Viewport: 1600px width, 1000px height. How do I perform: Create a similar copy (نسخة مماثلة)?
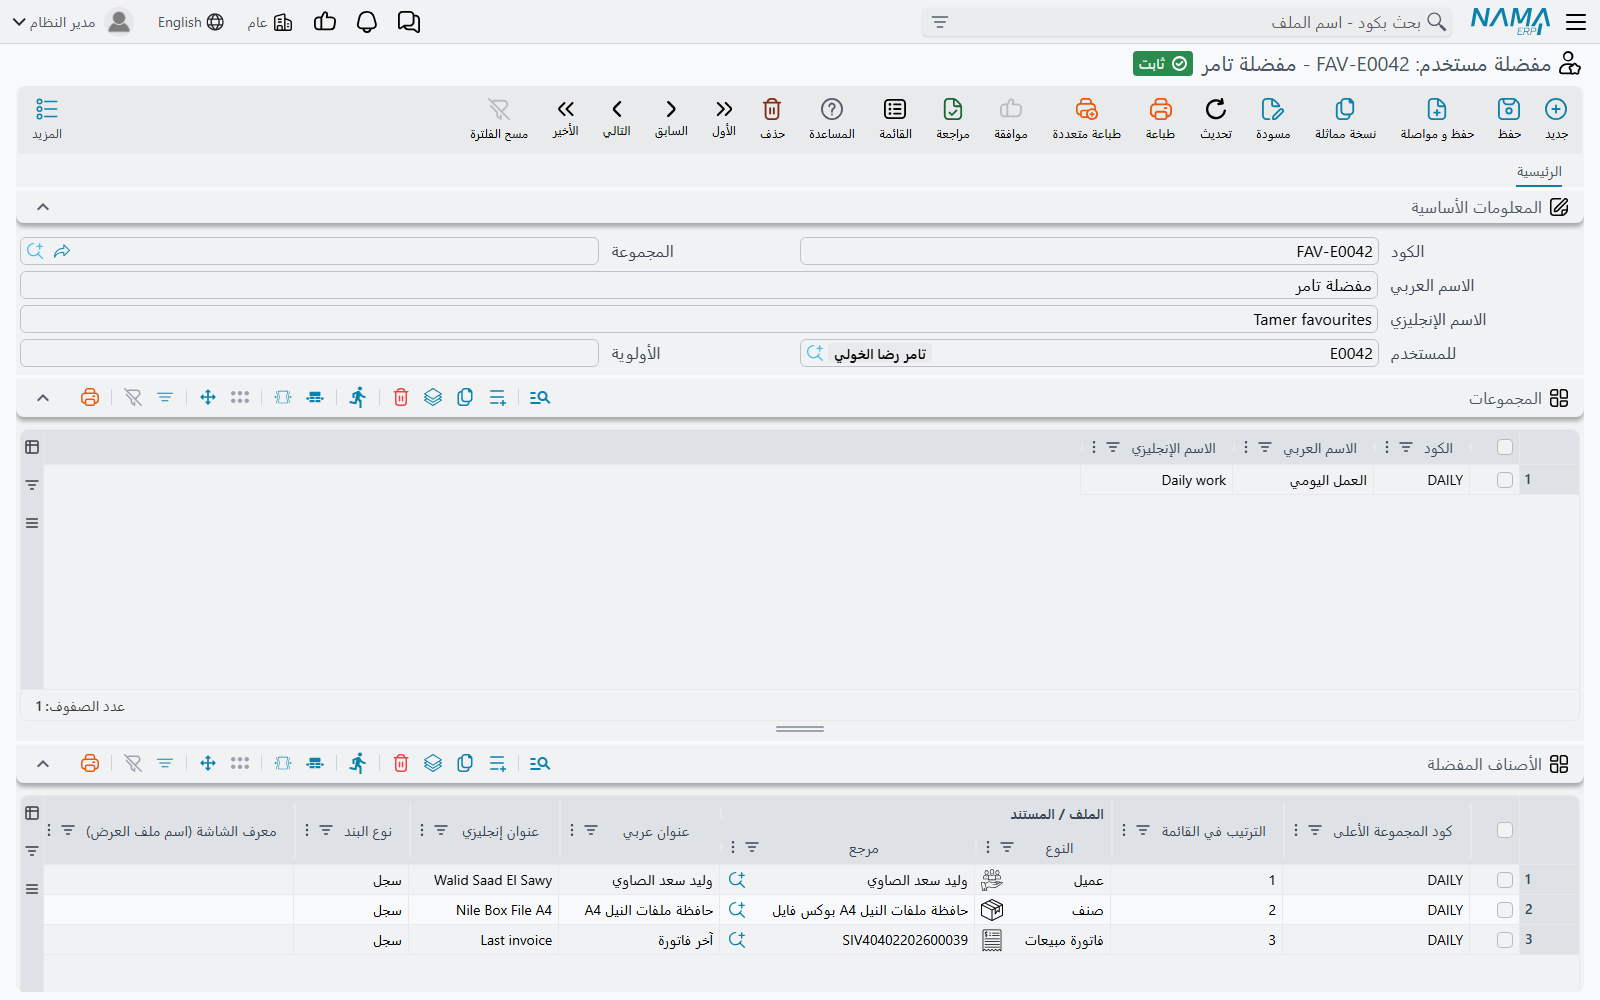tap(1345, 109)
